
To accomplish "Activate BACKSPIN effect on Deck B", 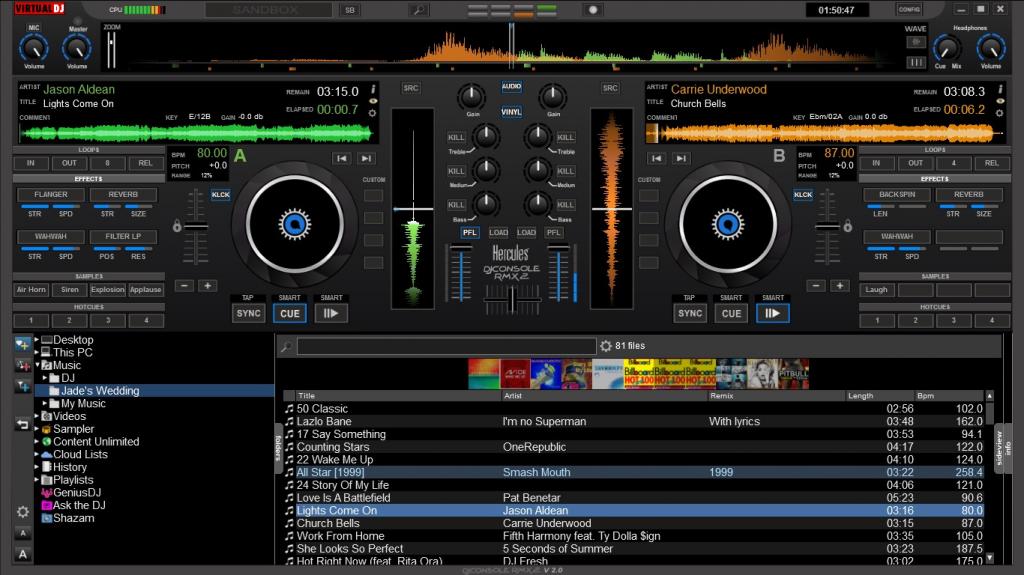I will click(897, 195).
